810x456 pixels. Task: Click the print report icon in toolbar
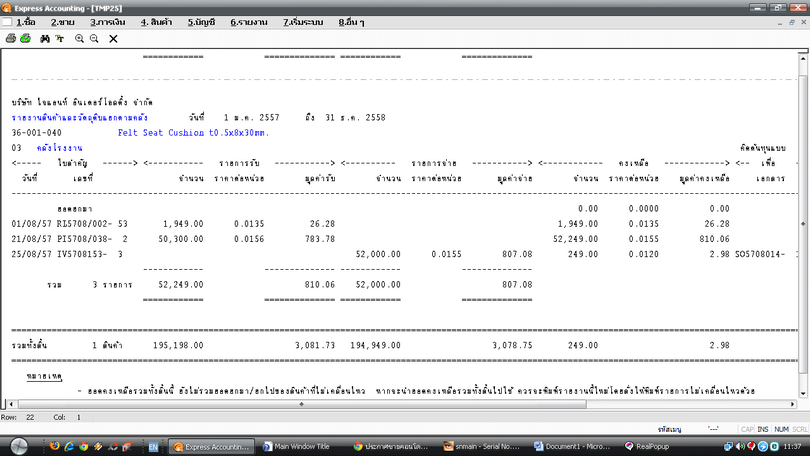point(11,38)
